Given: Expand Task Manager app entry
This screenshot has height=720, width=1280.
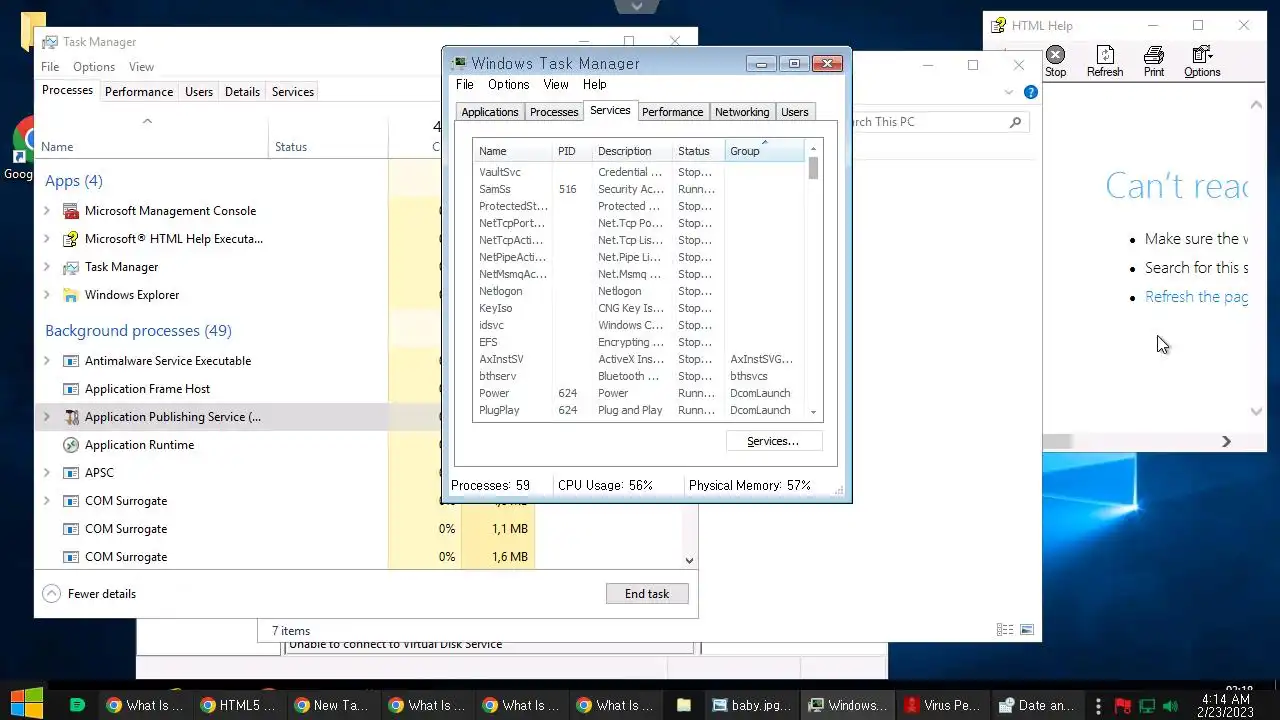Looking at the screenshot, I should (x=47, y=267).
